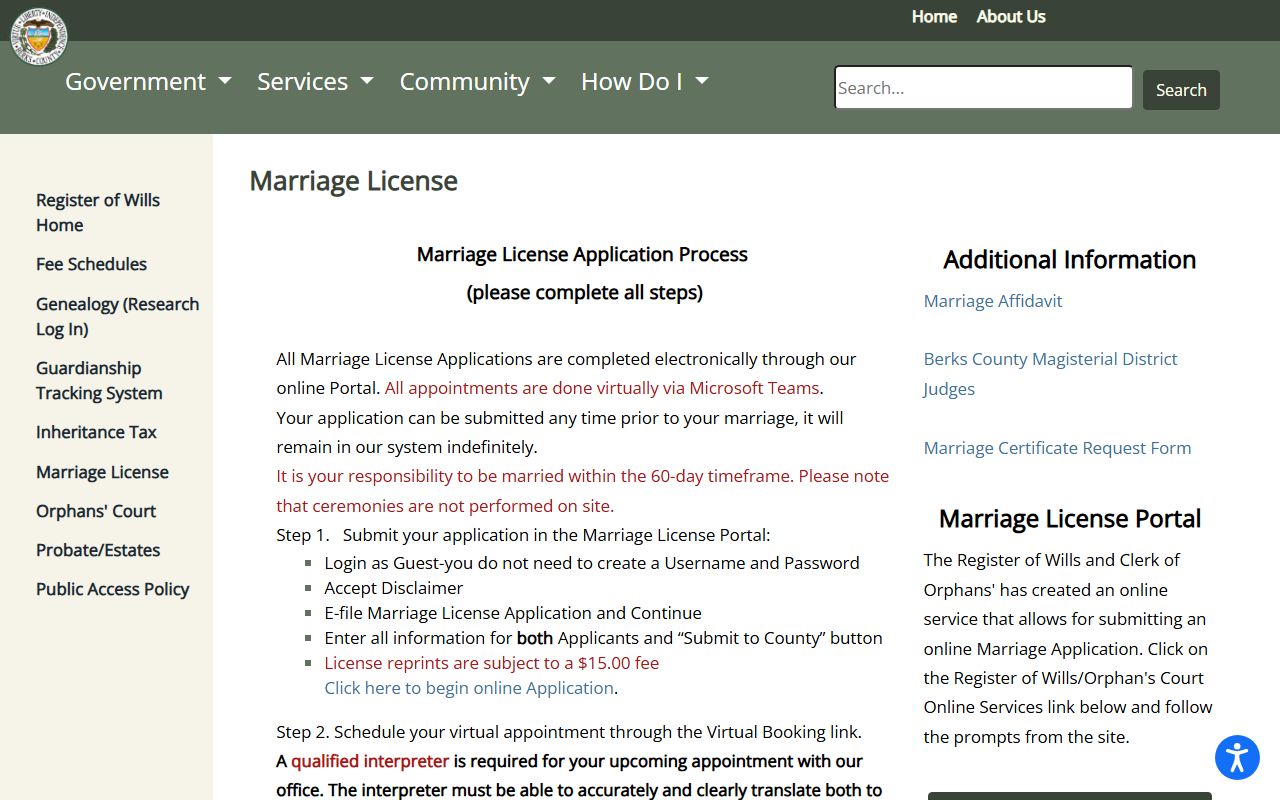Open Marriage Certificate Request Form link

pyautogui.click(x=1057, y=448)
